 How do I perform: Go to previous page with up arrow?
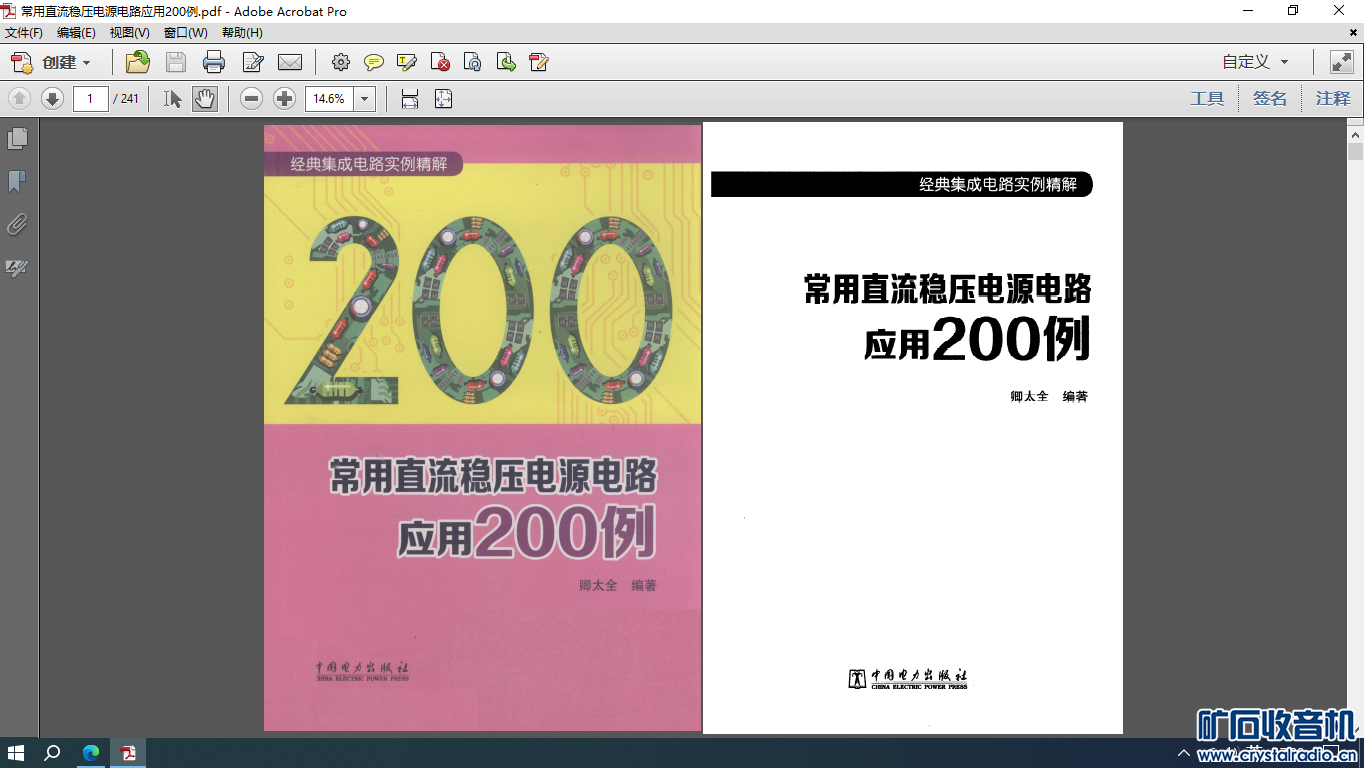tap(20, 99)
